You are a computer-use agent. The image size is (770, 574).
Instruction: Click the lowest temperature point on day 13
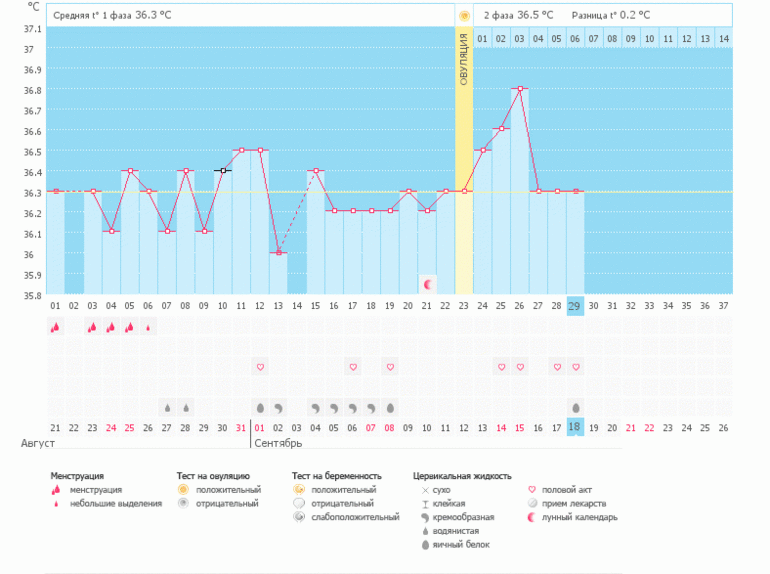[279, 253]
